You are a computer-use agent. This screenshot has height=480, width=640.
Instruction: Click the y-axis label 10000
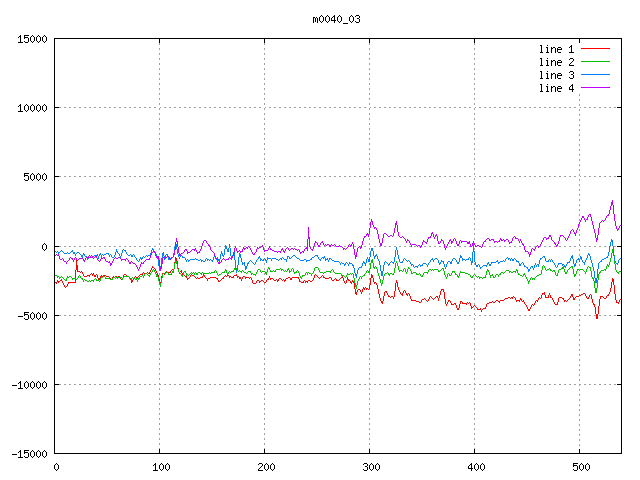(32, 108)
